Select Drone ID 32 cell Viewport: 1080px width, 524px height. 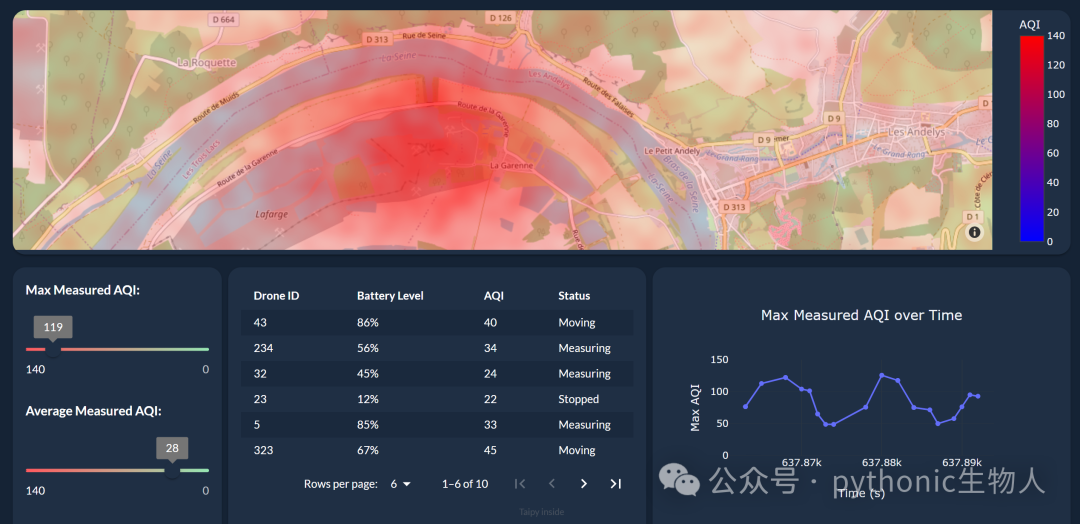pos(260,374)
